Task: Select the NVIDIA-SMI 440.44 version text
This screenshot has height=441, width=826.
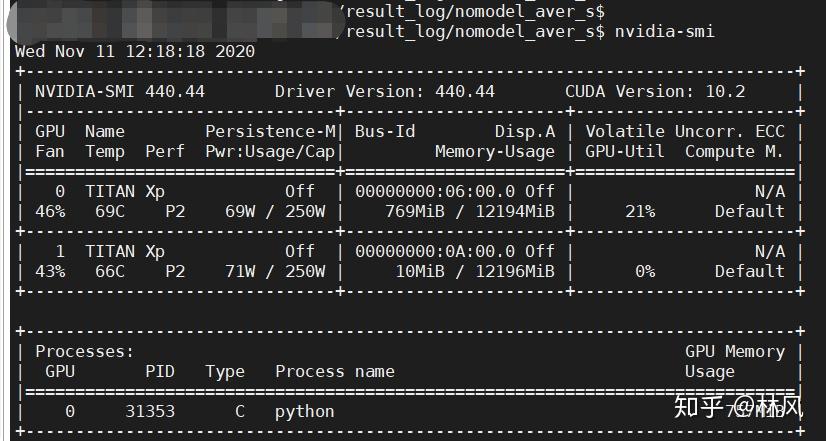Action: 120,91
